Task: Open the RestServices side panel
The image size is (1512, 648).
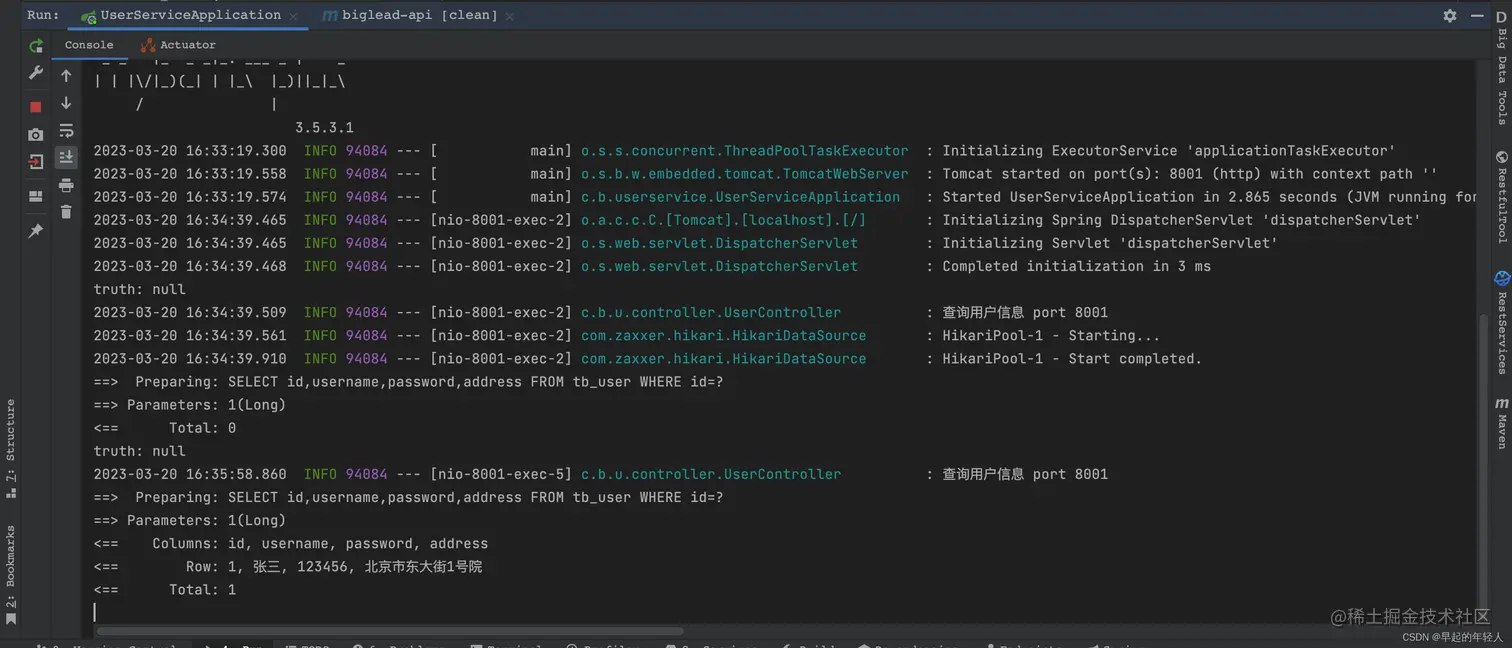Action: [1501, 323]
